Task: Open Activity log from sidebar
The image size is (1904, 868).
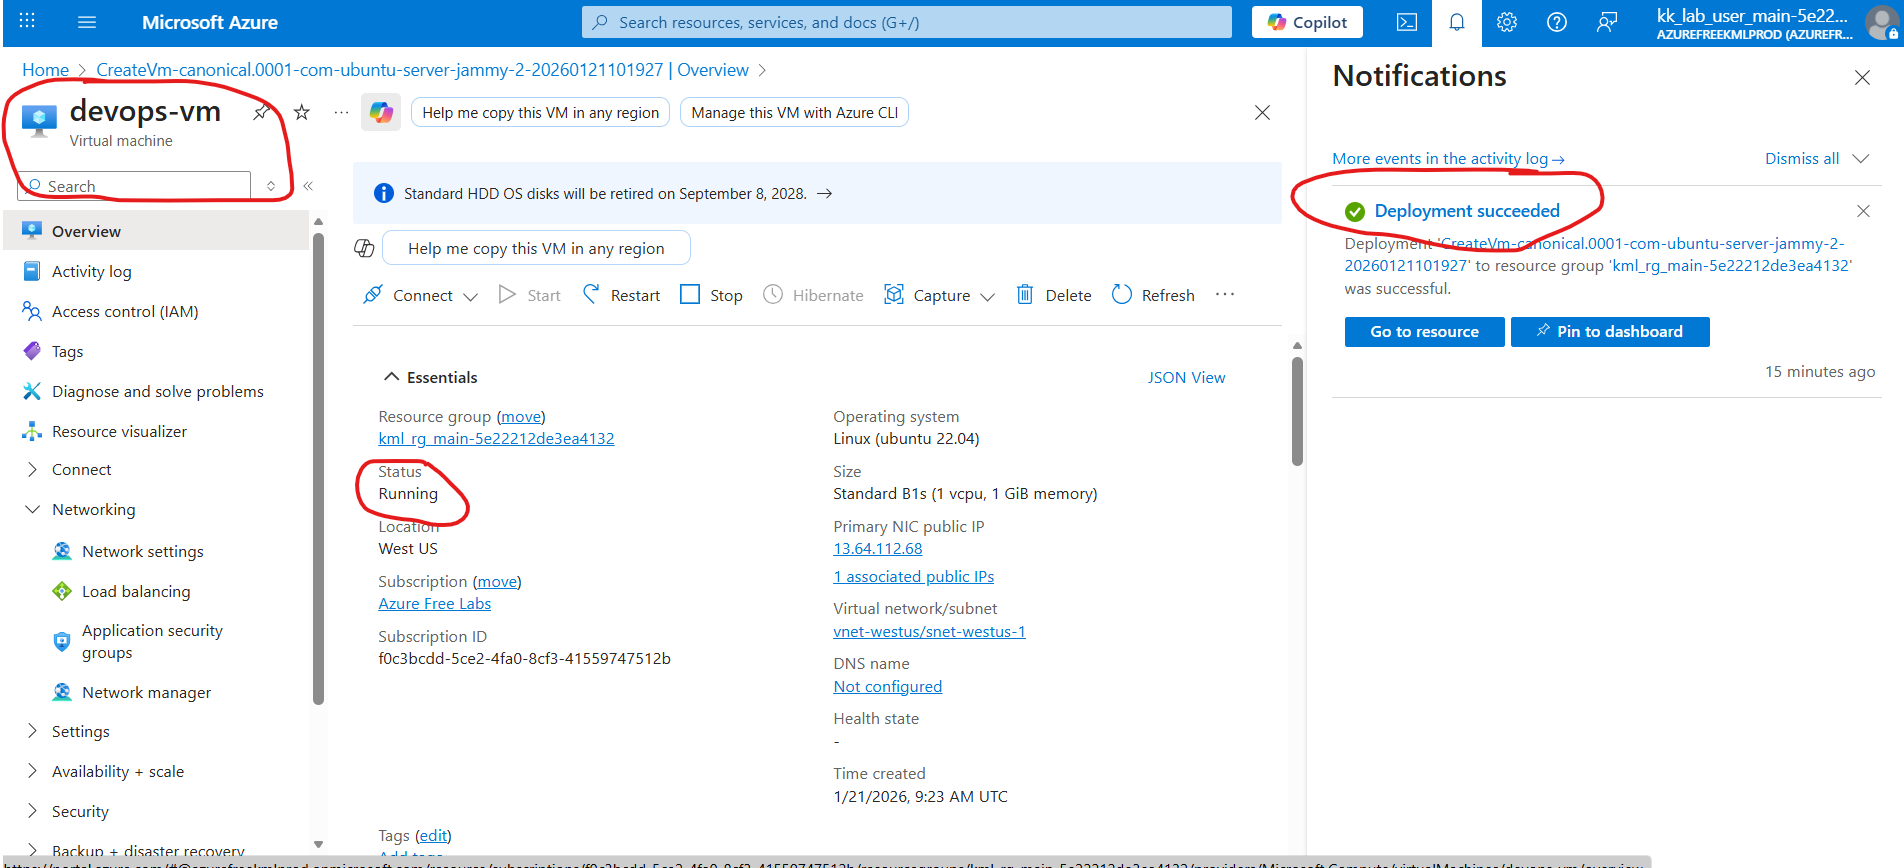Action: 91,271
